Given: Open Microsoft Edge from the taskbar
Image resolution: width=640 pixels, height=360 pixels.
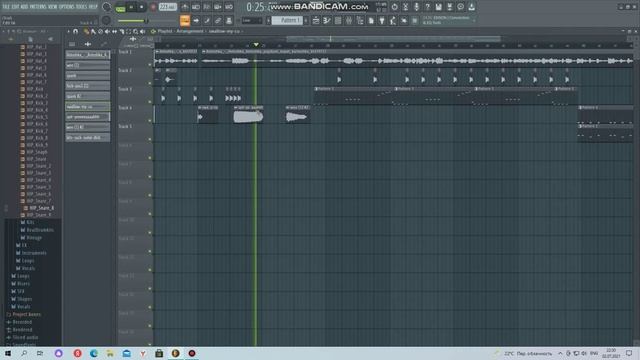Looking at the screenshot, I should (94, 353).
